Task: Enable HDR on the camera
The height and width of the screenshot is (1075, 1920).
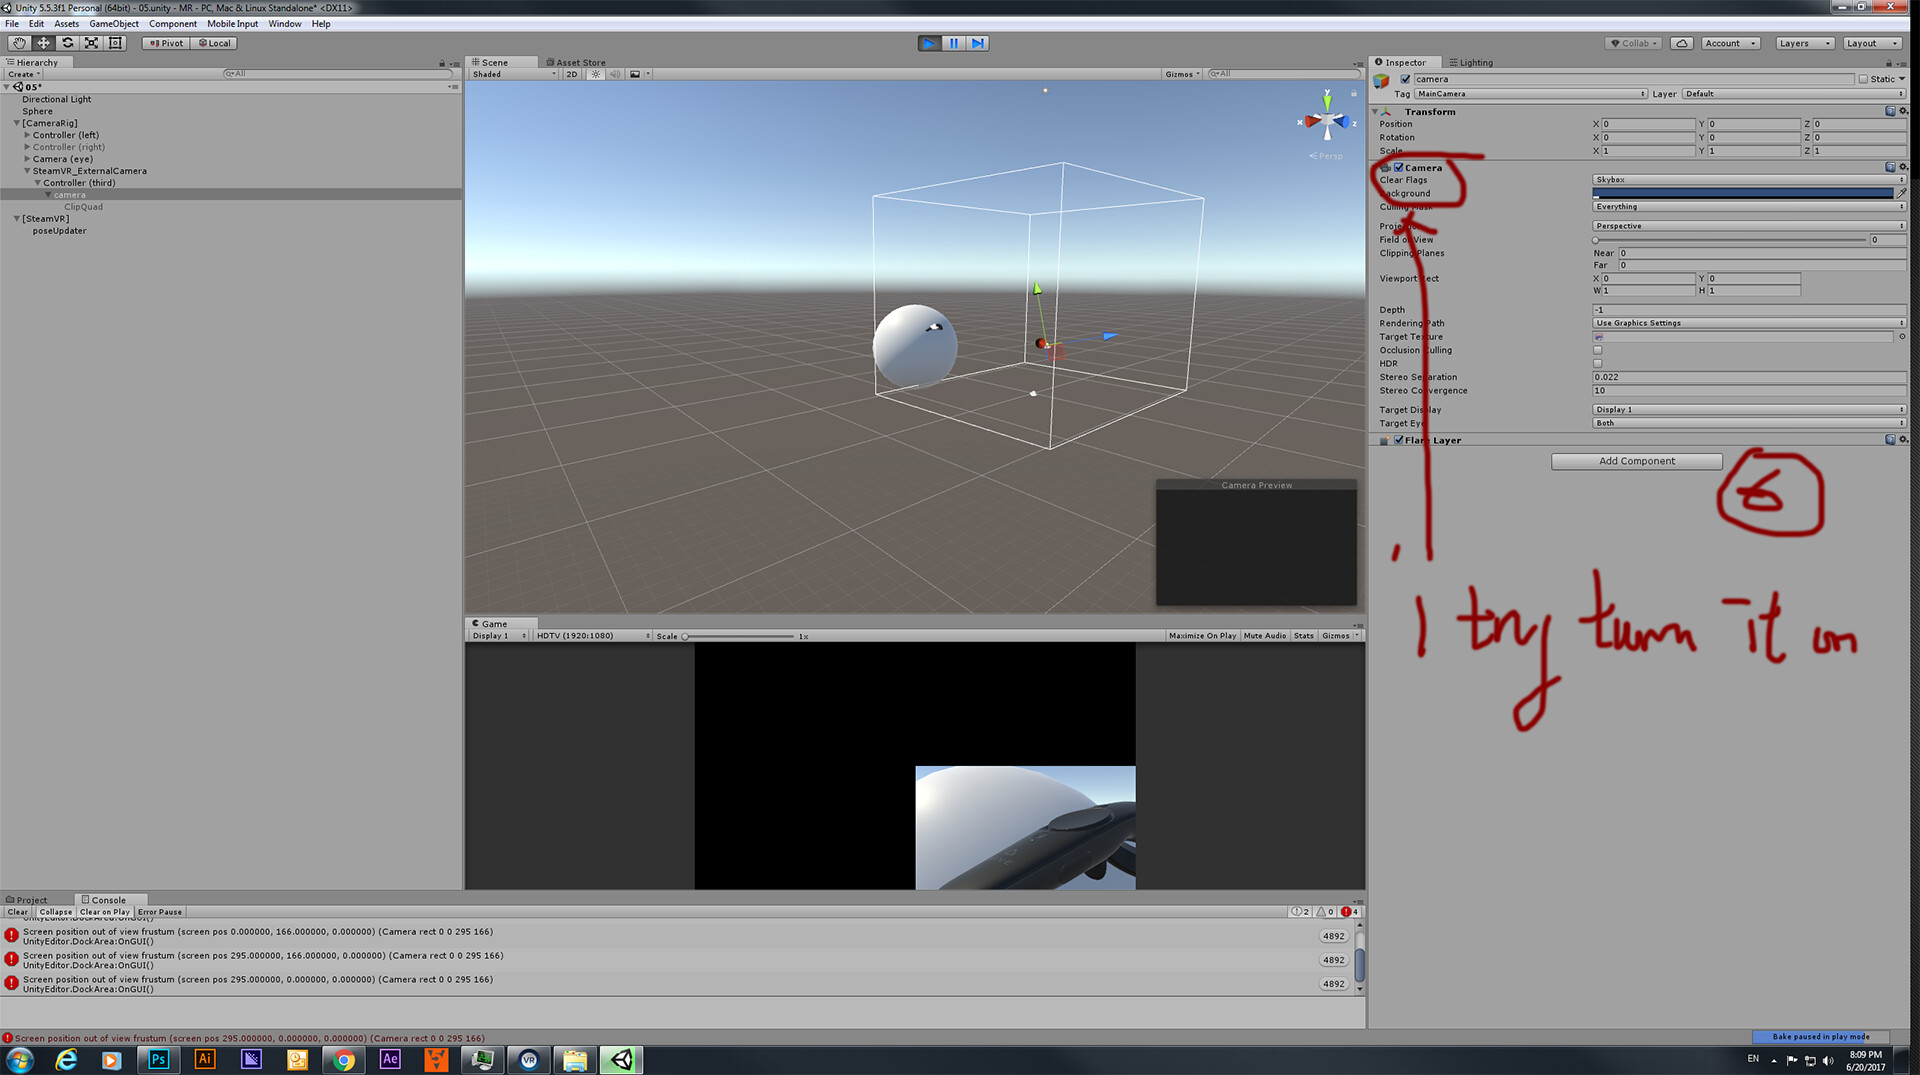Action: click(1598, 363)
